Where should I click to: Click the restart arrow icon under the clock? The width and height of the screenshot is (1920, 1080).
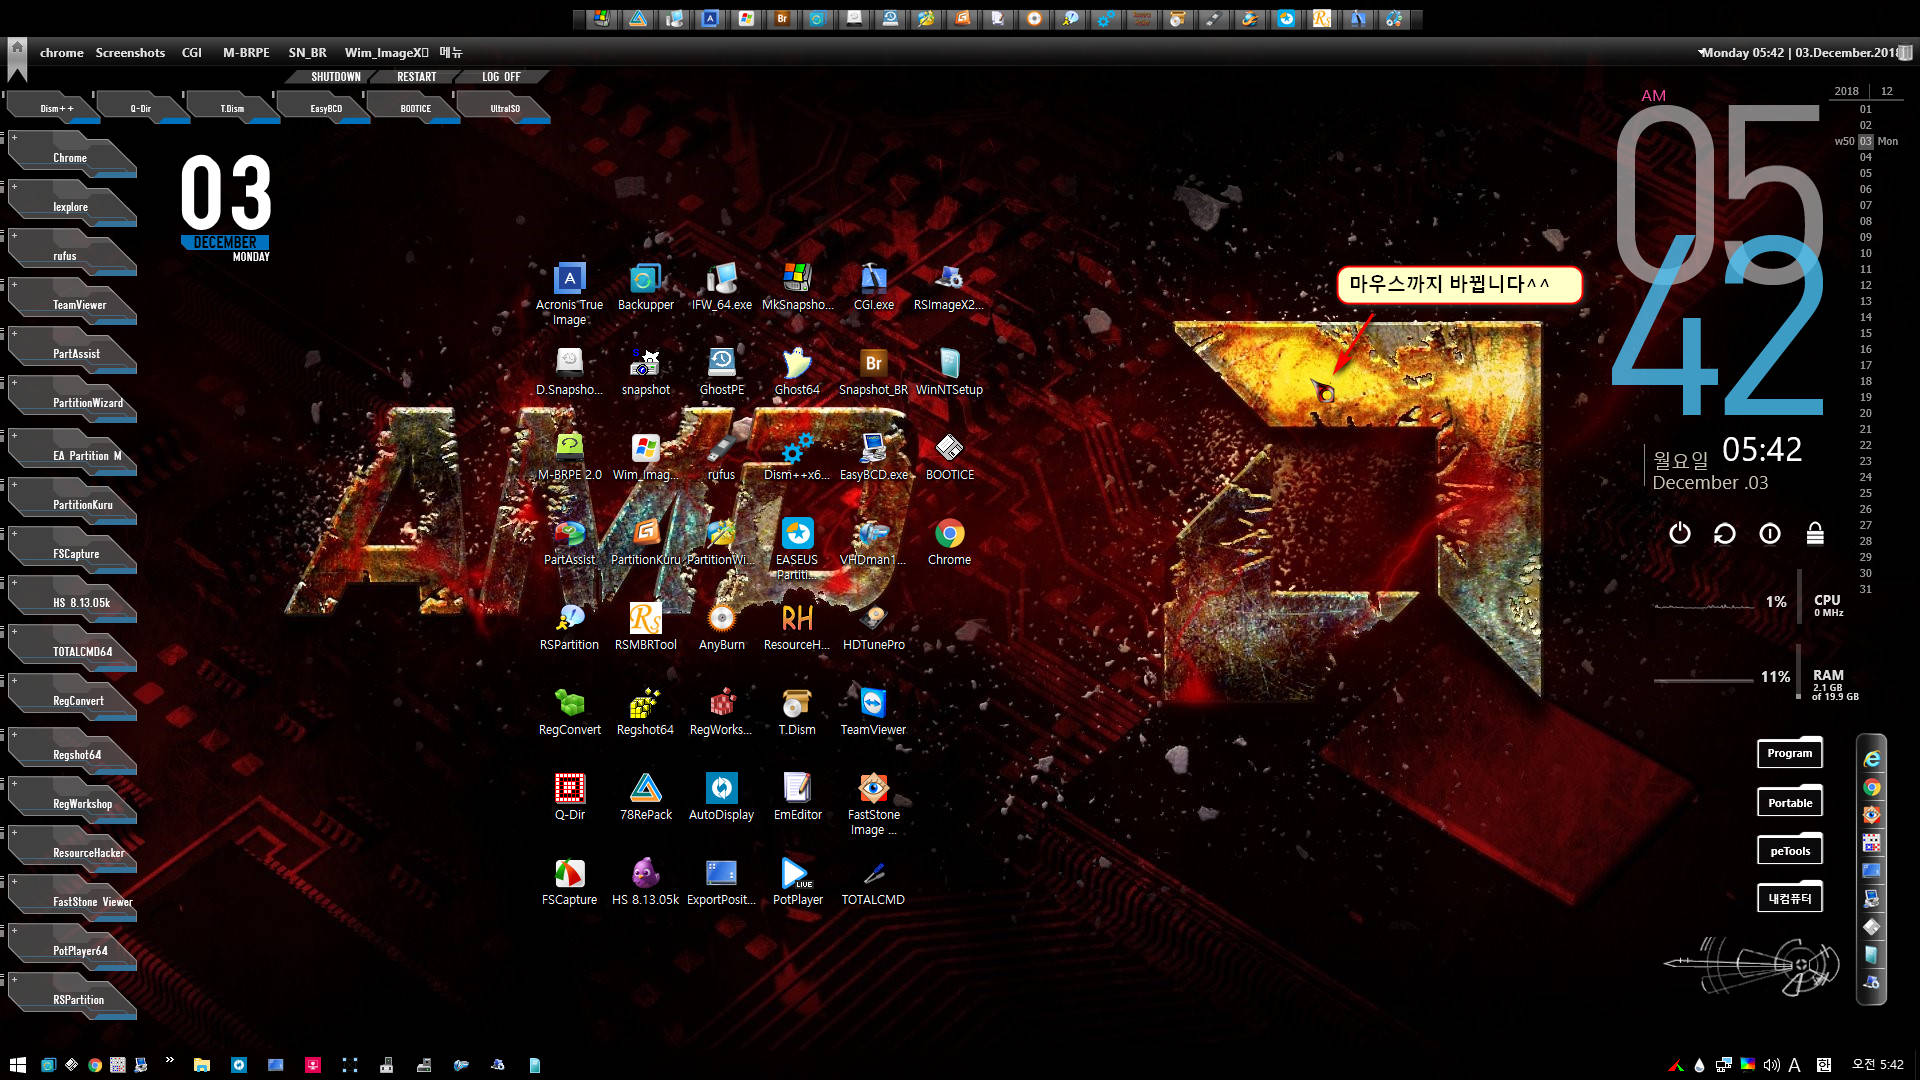pos(1724,533)
